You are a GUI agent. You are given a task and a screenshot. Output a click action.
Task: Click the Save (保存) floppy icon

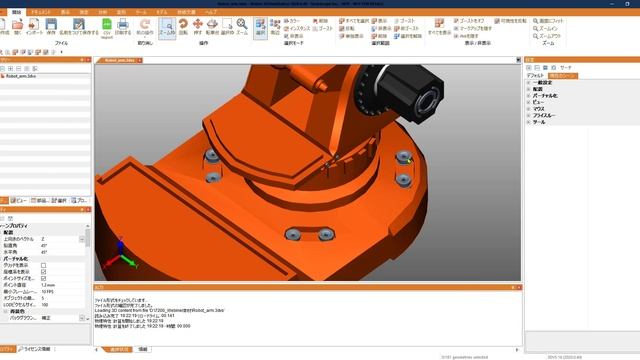pos(51,24)
